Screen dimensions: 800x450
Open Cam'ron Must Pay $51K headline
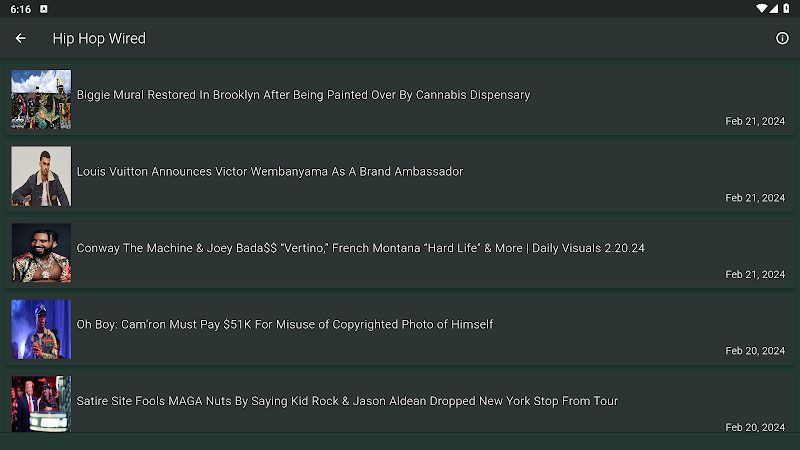click(x=285, y=324)
